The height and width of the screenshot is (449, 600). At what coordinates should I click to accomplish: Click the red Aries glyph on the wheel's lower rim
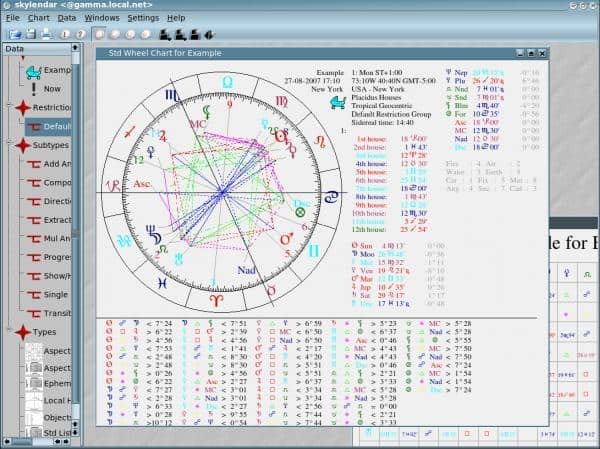click(x=217, y=300)
